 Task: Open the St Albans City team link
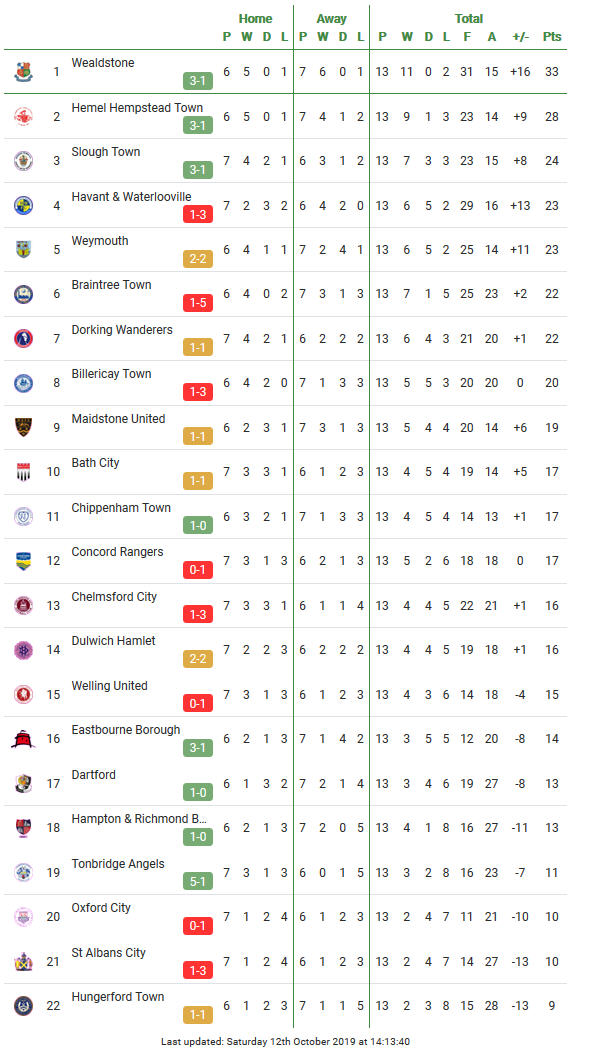108,953
